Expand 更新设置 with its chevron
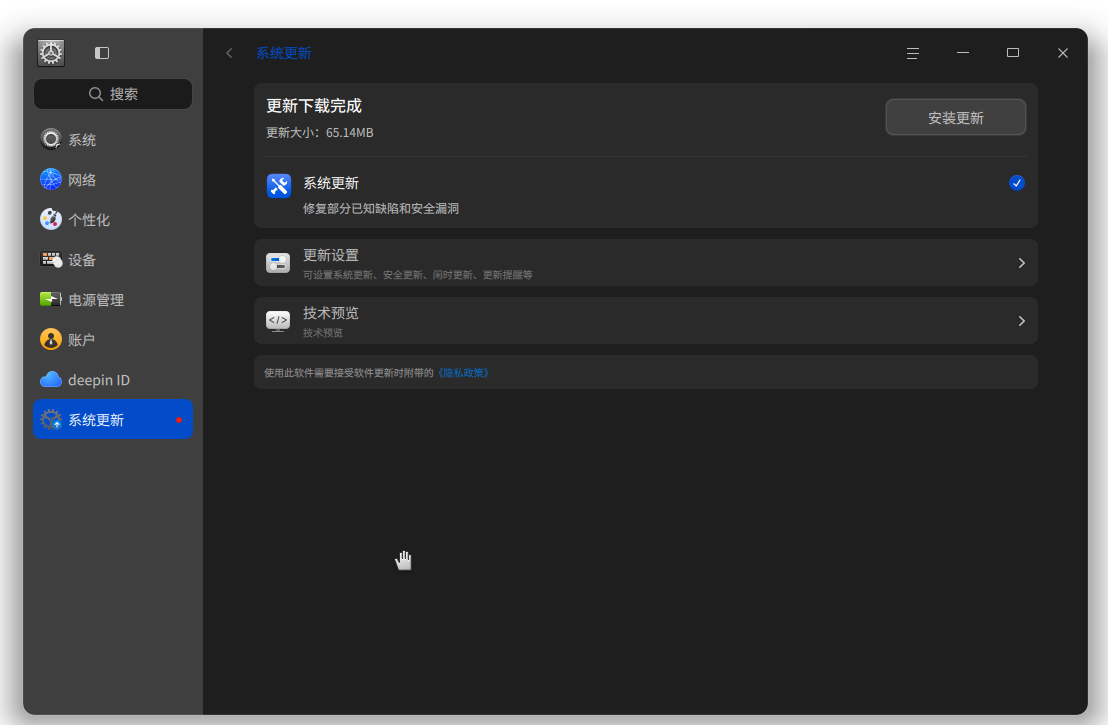This screenshot has height=725, width=1108. coord(1022,263)
